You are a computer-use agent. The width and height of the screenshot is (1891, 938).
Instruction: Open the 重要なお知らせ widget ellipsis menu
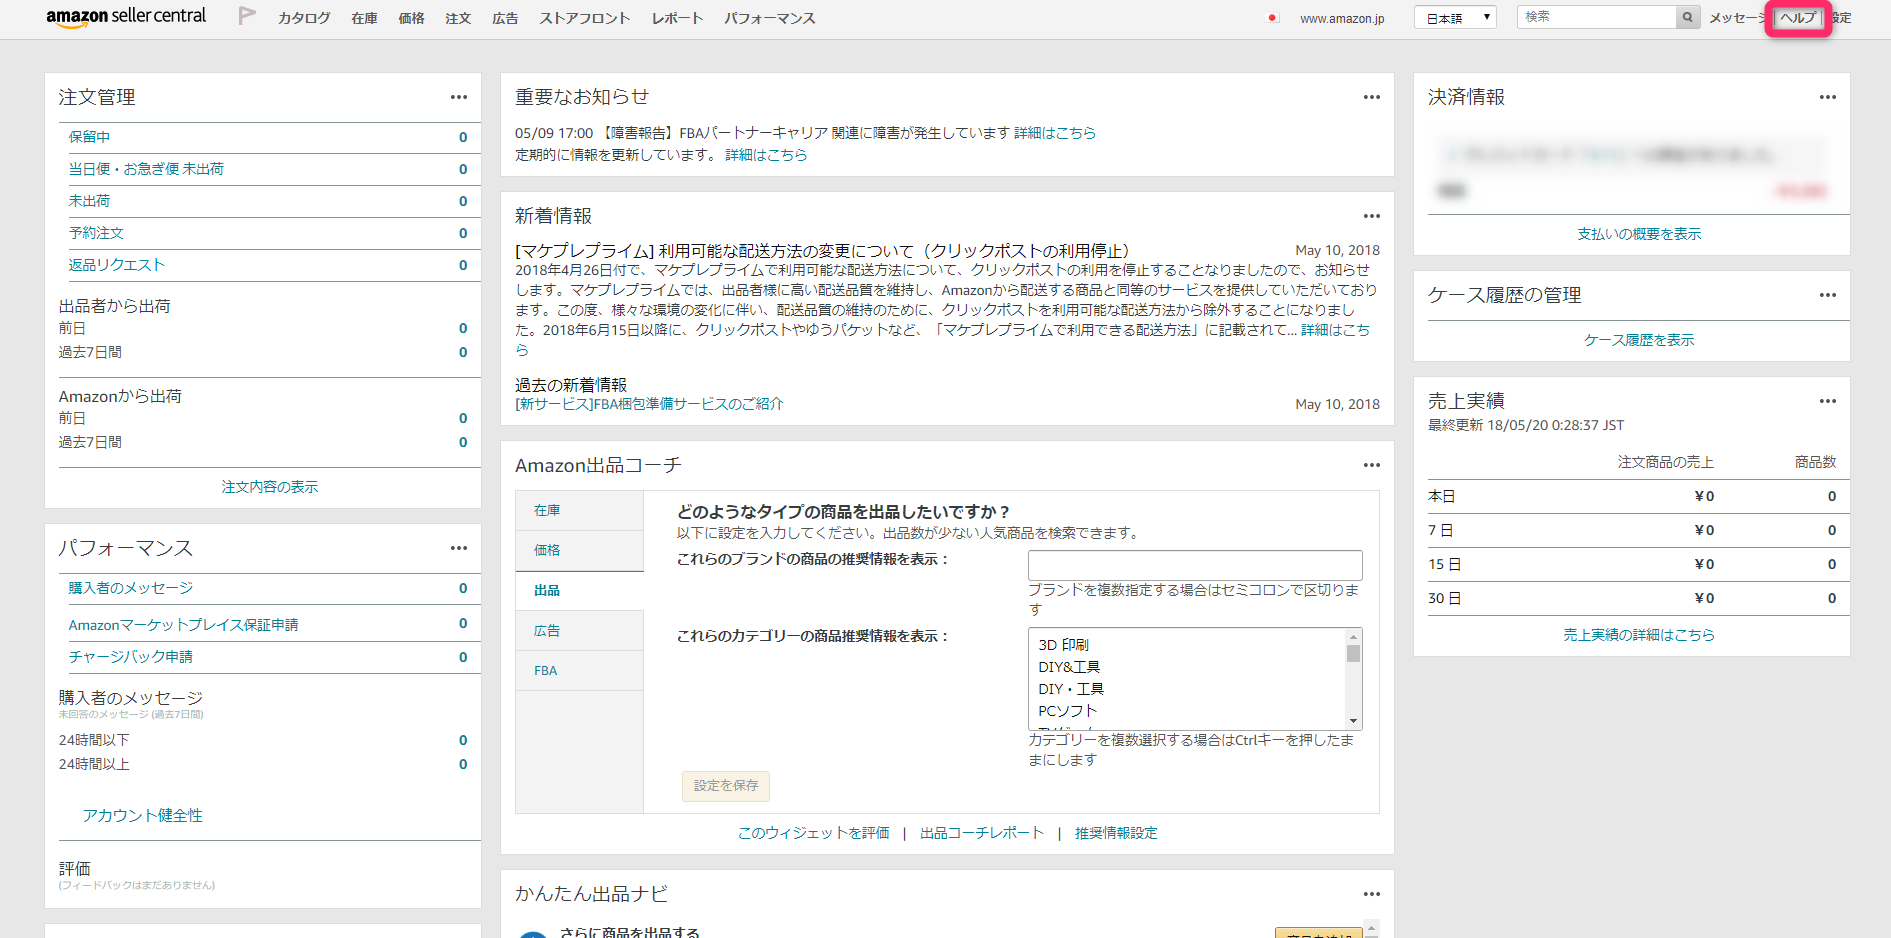1371,97
